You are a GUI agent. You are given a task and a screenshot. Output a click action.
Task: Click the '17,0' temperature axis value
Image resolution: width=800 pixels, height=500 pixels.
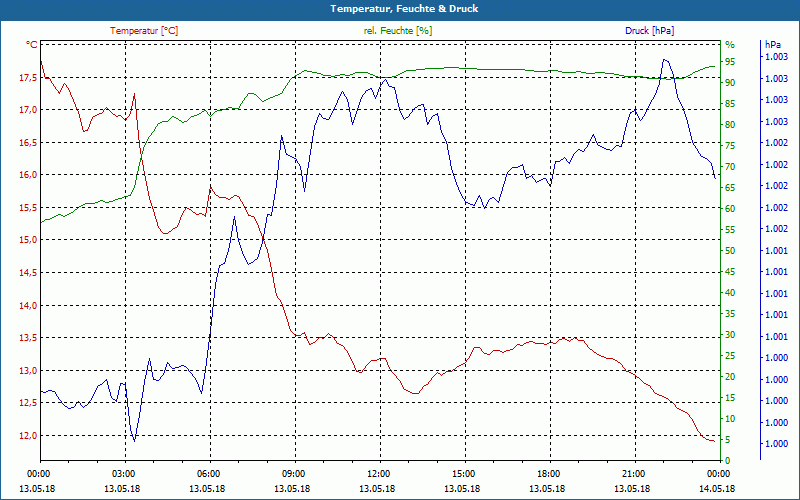(x=29, y=110)
